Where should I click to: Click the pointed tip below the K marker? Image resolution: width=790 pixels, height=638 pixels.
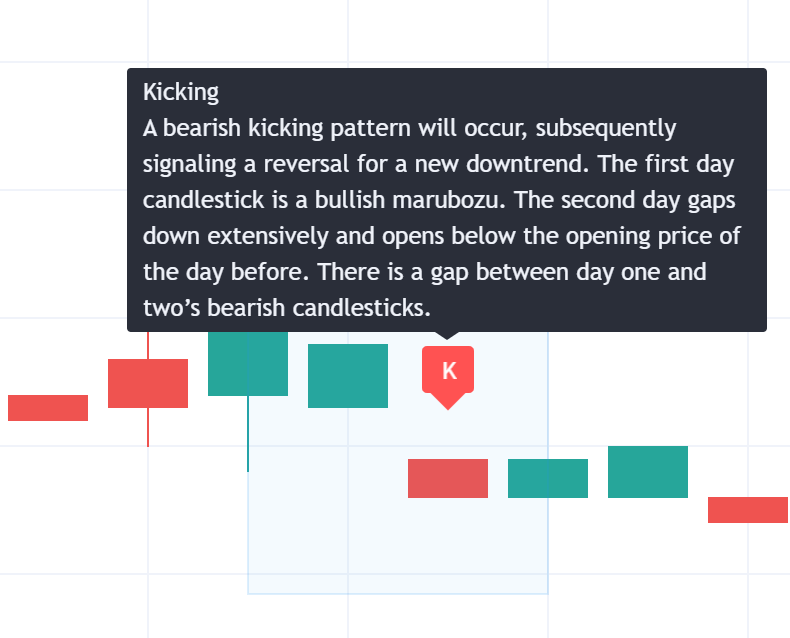448,403
